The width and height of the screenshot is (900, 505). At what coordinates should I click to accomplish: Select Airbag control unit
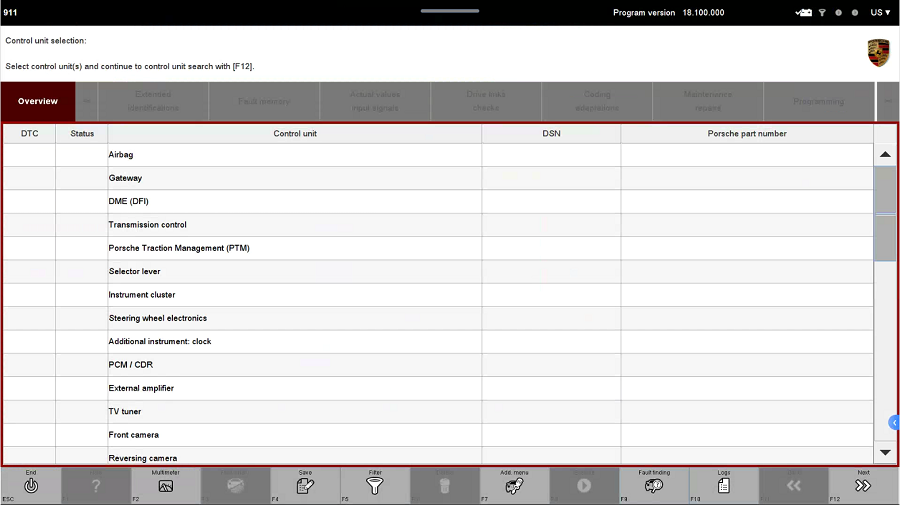pyautogui.click(x=439, y=155)
